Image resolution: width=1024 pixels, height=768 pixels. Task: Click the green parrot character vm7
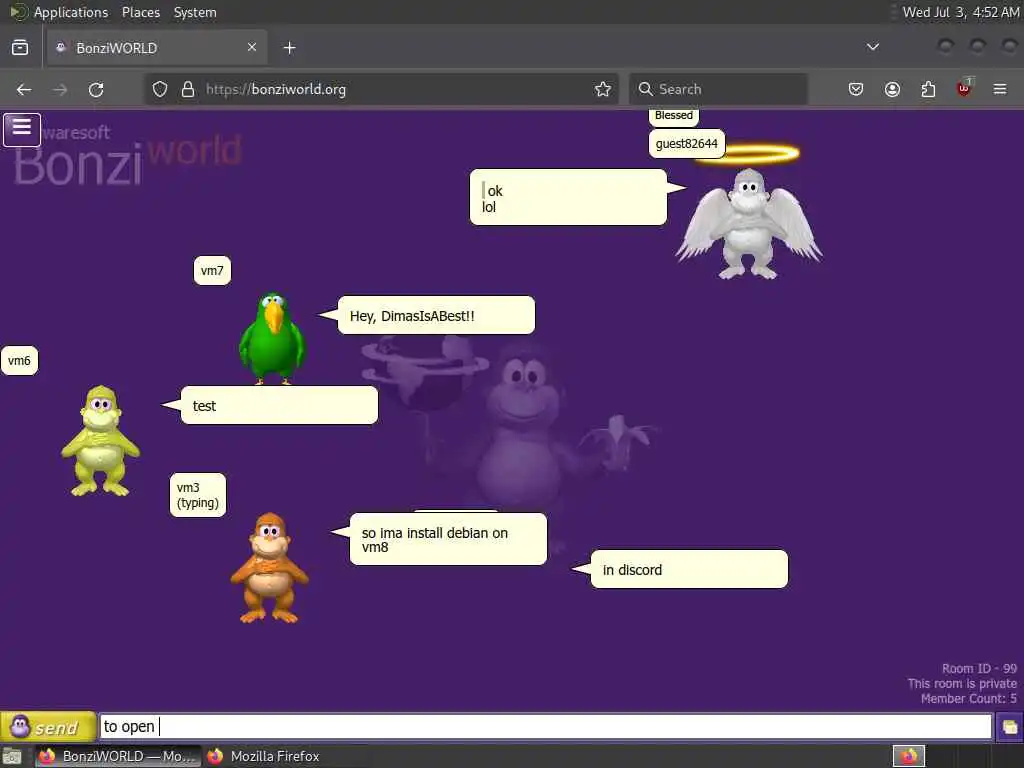pyautogui.click(x=272, y=338)
